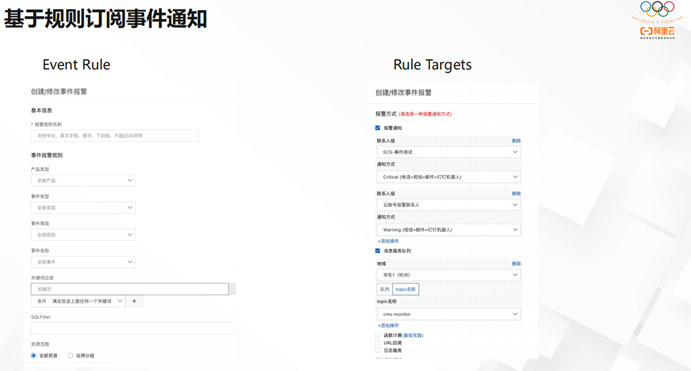Click +添加操作 below the Warning dropdown

(388, 241)
